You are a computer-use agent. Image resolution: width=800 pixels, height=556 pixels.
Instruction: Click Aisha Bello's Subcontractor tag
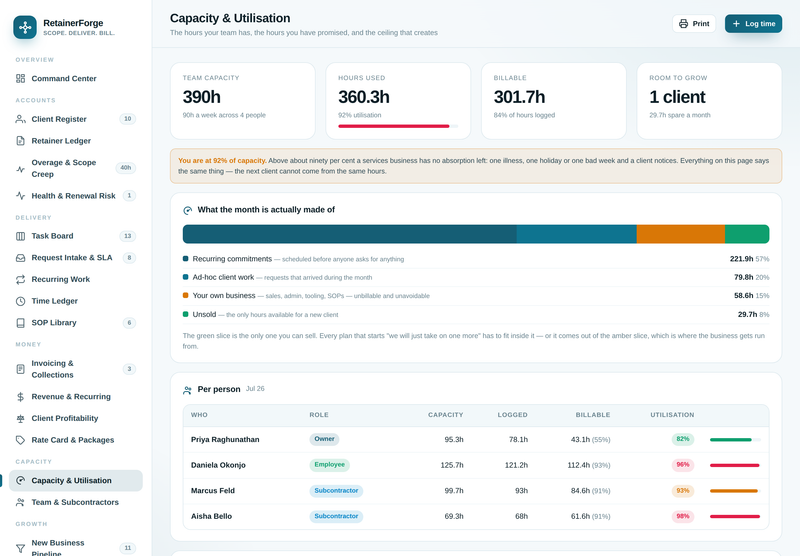coord(336,516)
